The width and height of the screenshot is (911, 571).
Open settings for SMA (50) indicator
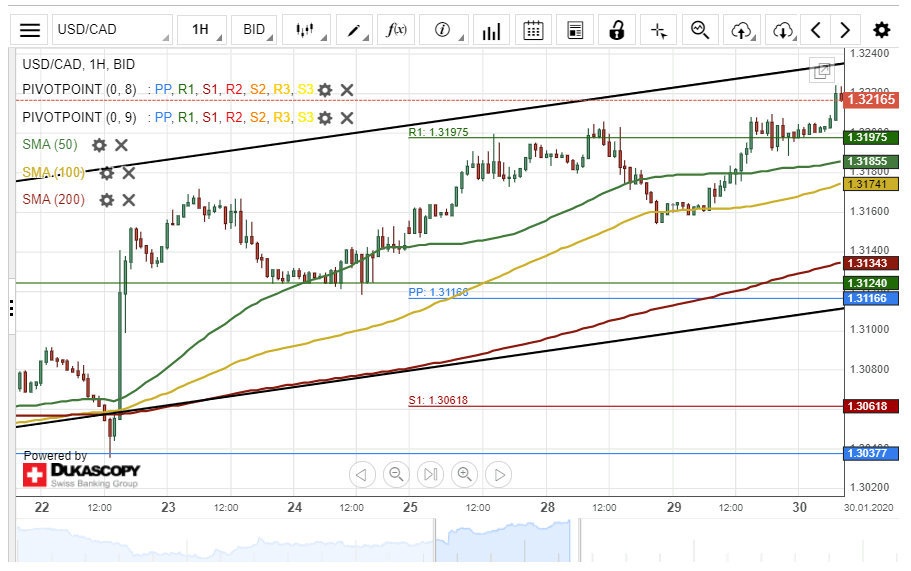99,145
